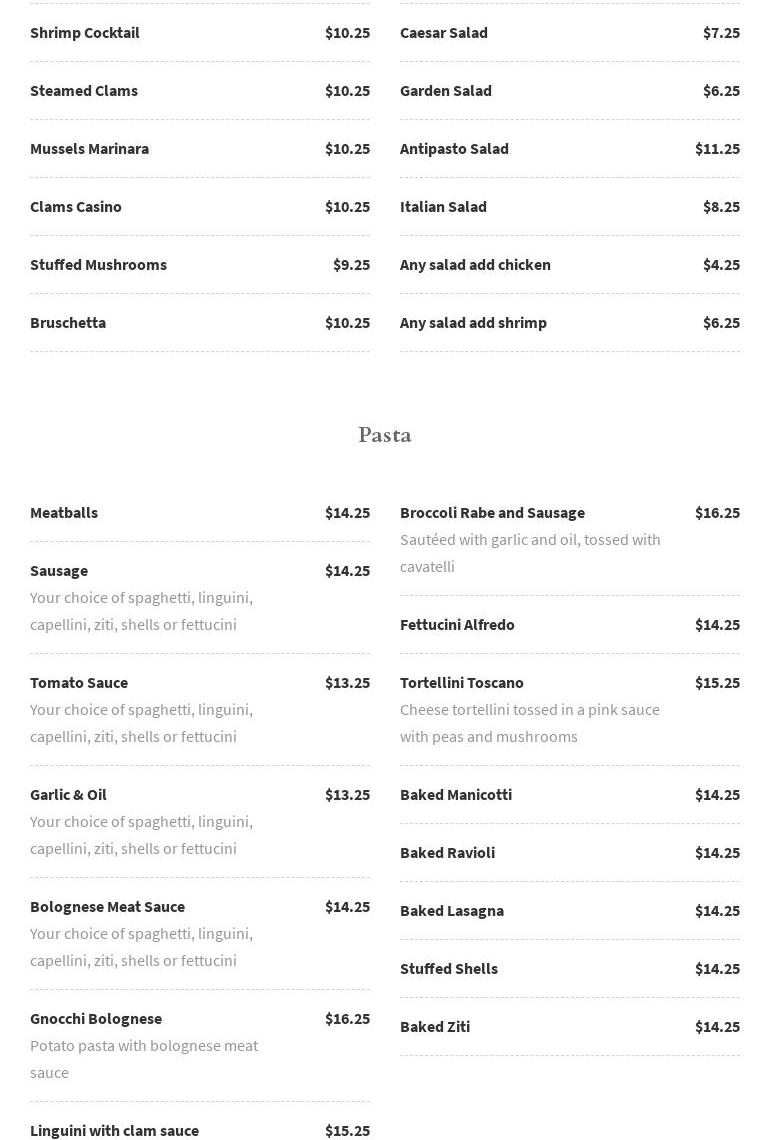
Task: Click the "Any salad add chicken" option
Action: tap(475, 265)
